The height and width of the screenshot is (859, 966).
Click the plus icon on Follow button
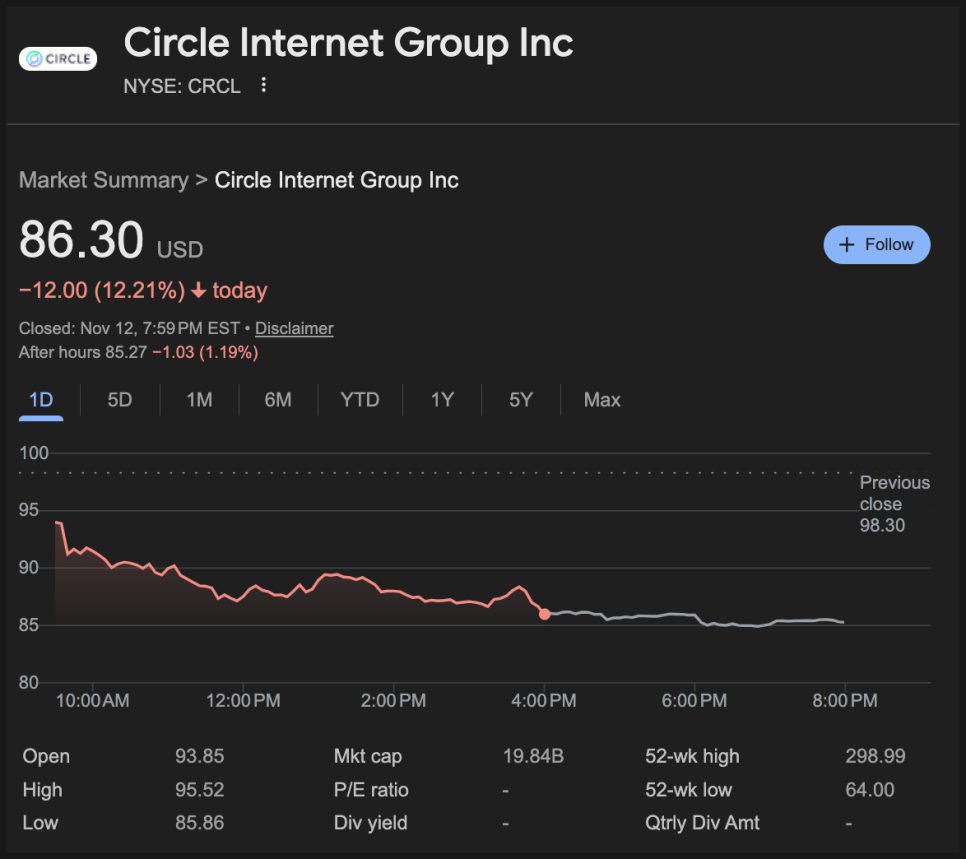[846, 245]
